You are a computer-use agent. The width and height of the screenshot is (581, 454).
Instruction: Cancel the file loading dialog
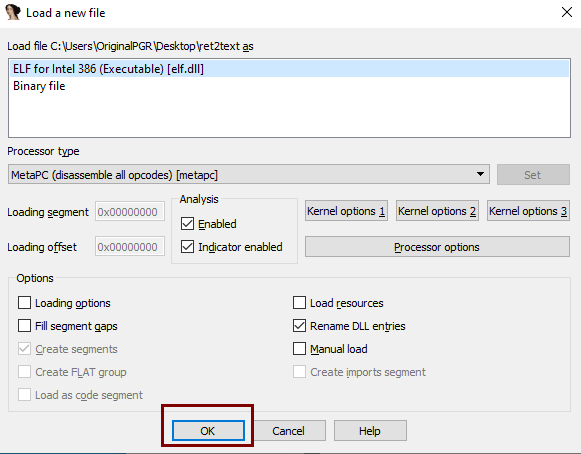click(x=289, y=431)
